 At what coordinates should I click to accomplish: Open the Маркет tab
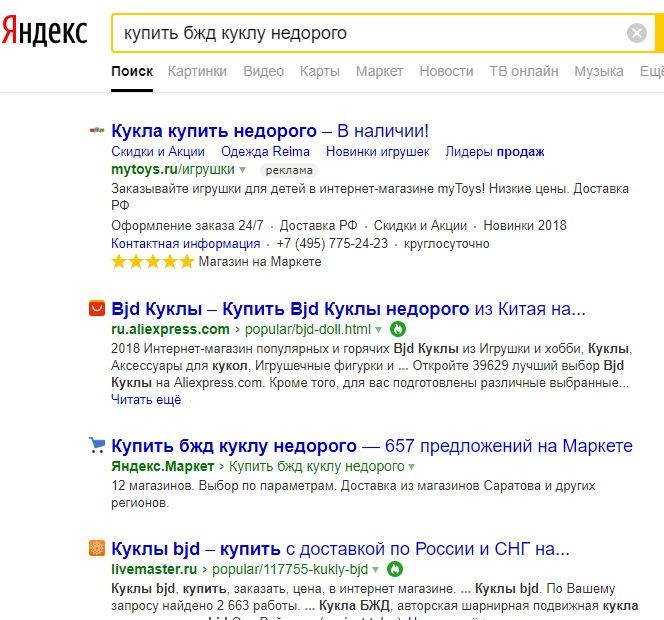coord(379,71)
